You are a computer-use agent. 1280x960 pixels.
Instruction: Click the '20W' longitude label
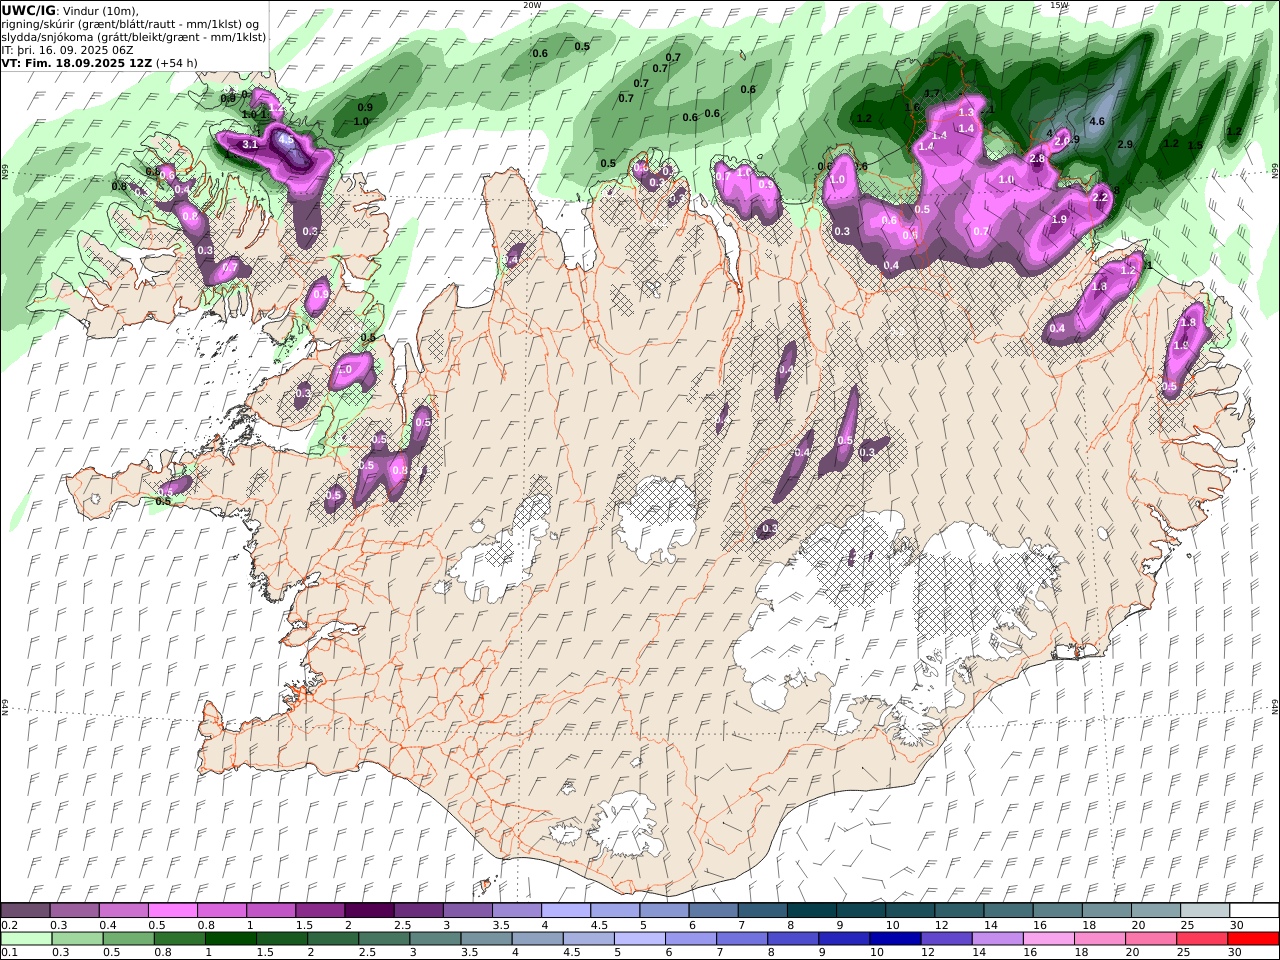[532, 5]
